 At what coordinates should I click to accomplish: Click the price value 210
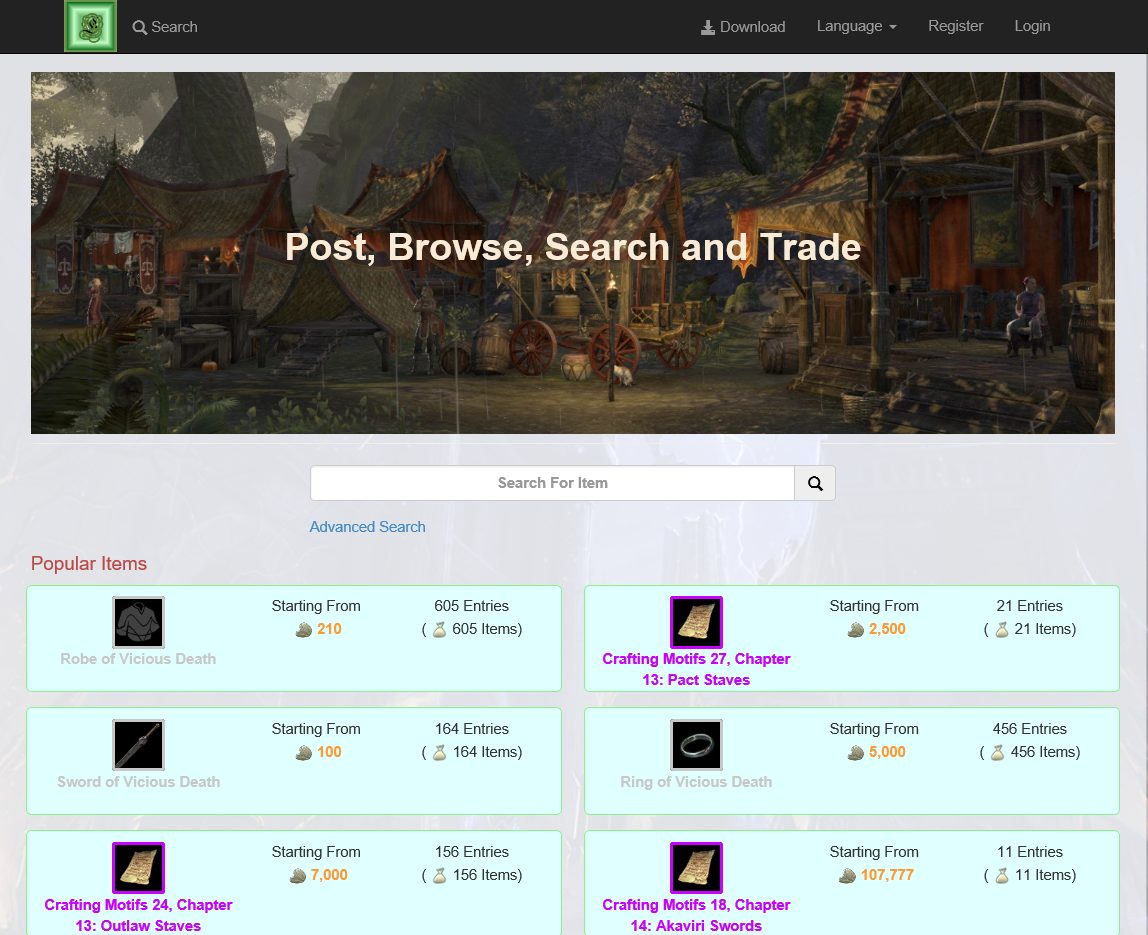[x=329, y=629]
